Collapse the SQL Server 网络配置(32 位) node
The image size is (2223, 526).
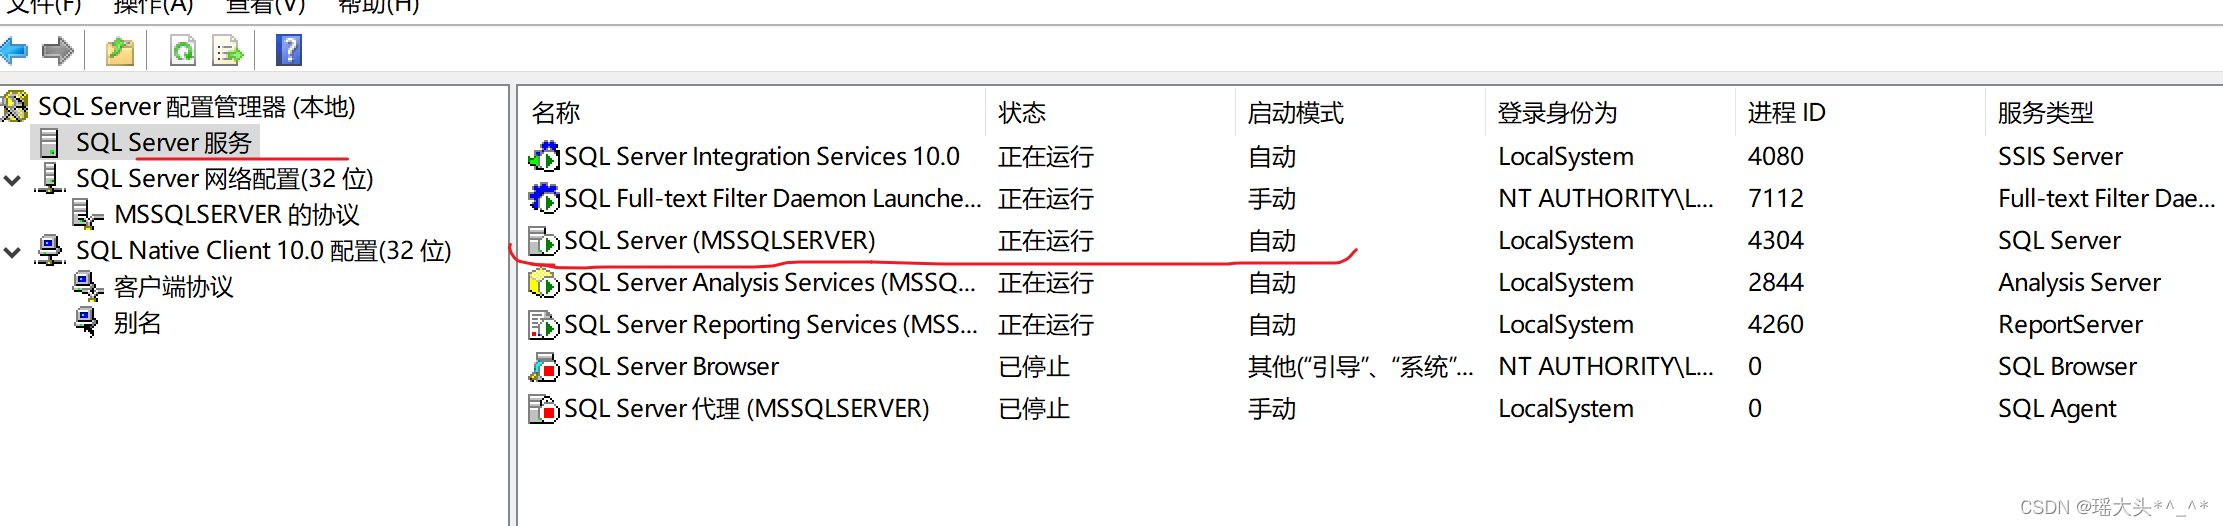tap(13, 180)
